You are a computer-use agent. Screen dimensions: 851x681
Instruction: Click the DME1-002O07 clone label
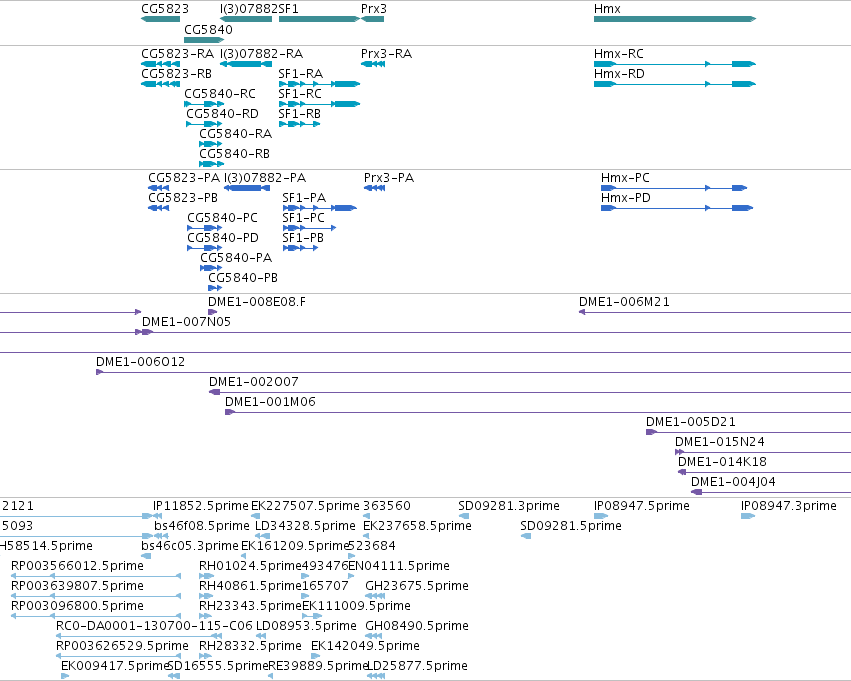click(253, 383)
